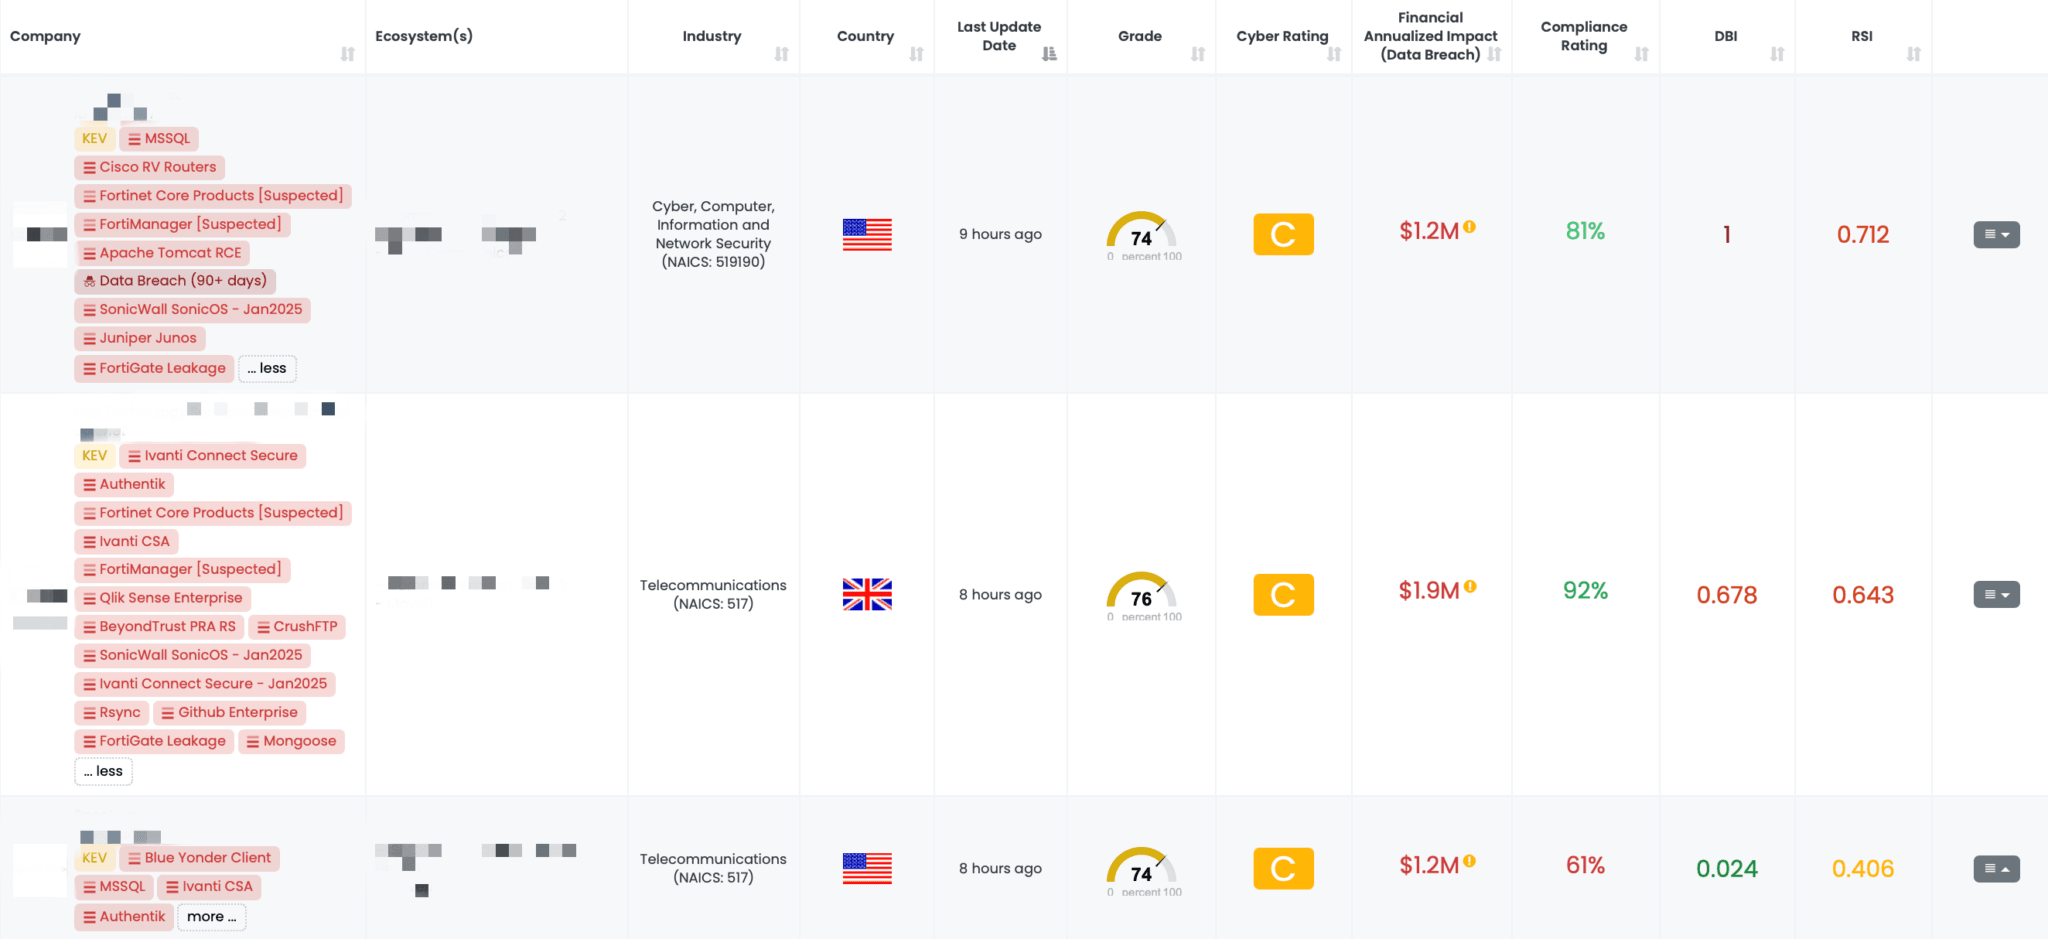Sort by Cyber Rating column
The width and height of the screenshot is (2048, 939).
pyautogui.click(x=1334, y=54)
